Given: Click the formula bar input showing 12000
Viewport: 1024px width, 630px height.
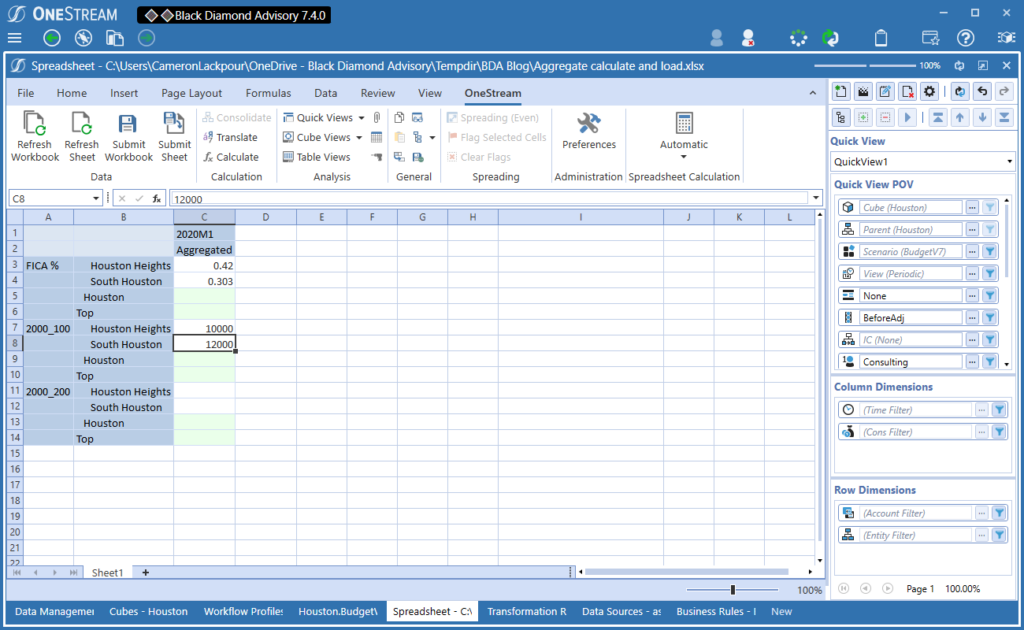Looking at the screenshot, I should click(488, 199).
